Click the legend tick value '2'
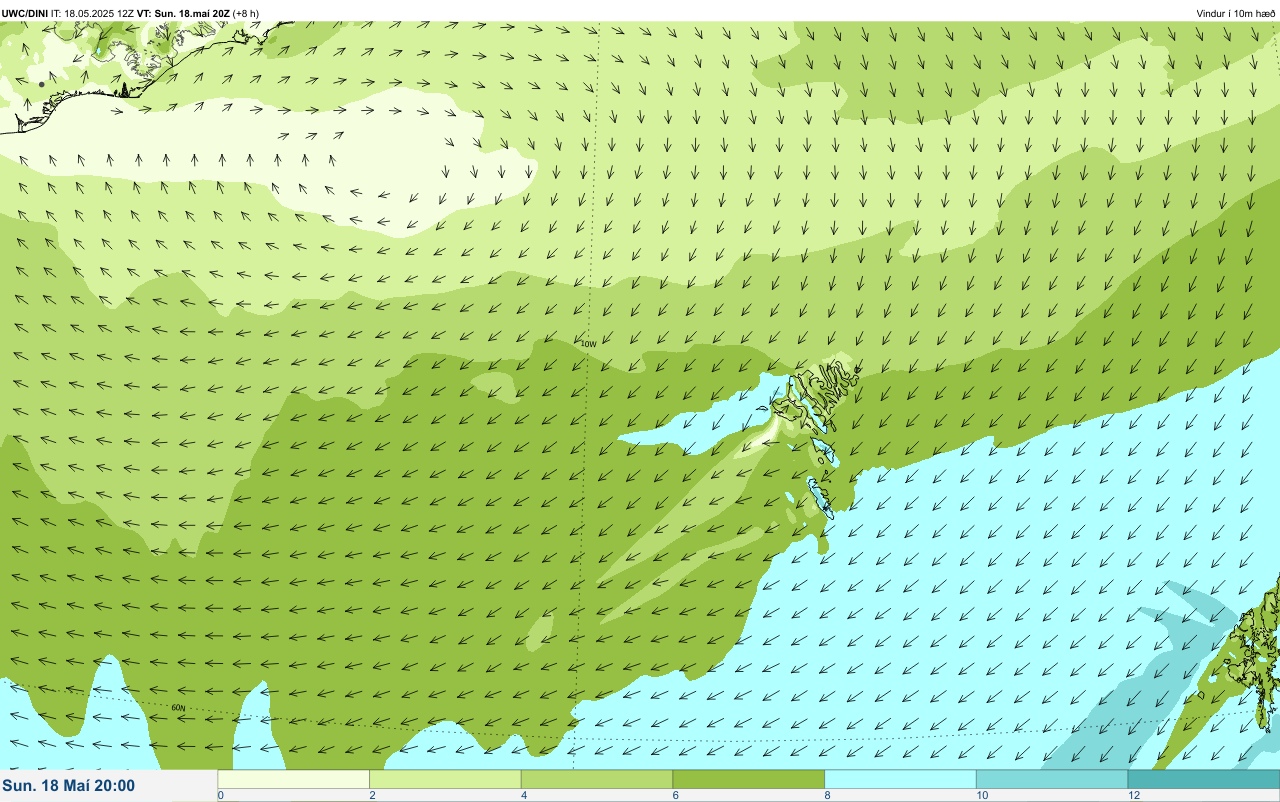 [x=372, y=795]
